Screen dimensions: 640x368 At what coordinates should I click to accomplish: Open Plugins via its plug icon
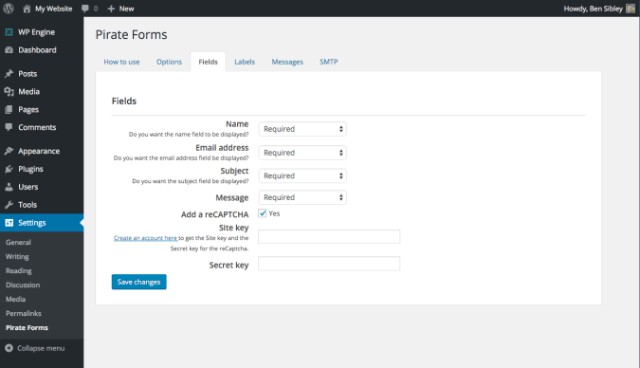pyautogui.click(x=9, y=169)
